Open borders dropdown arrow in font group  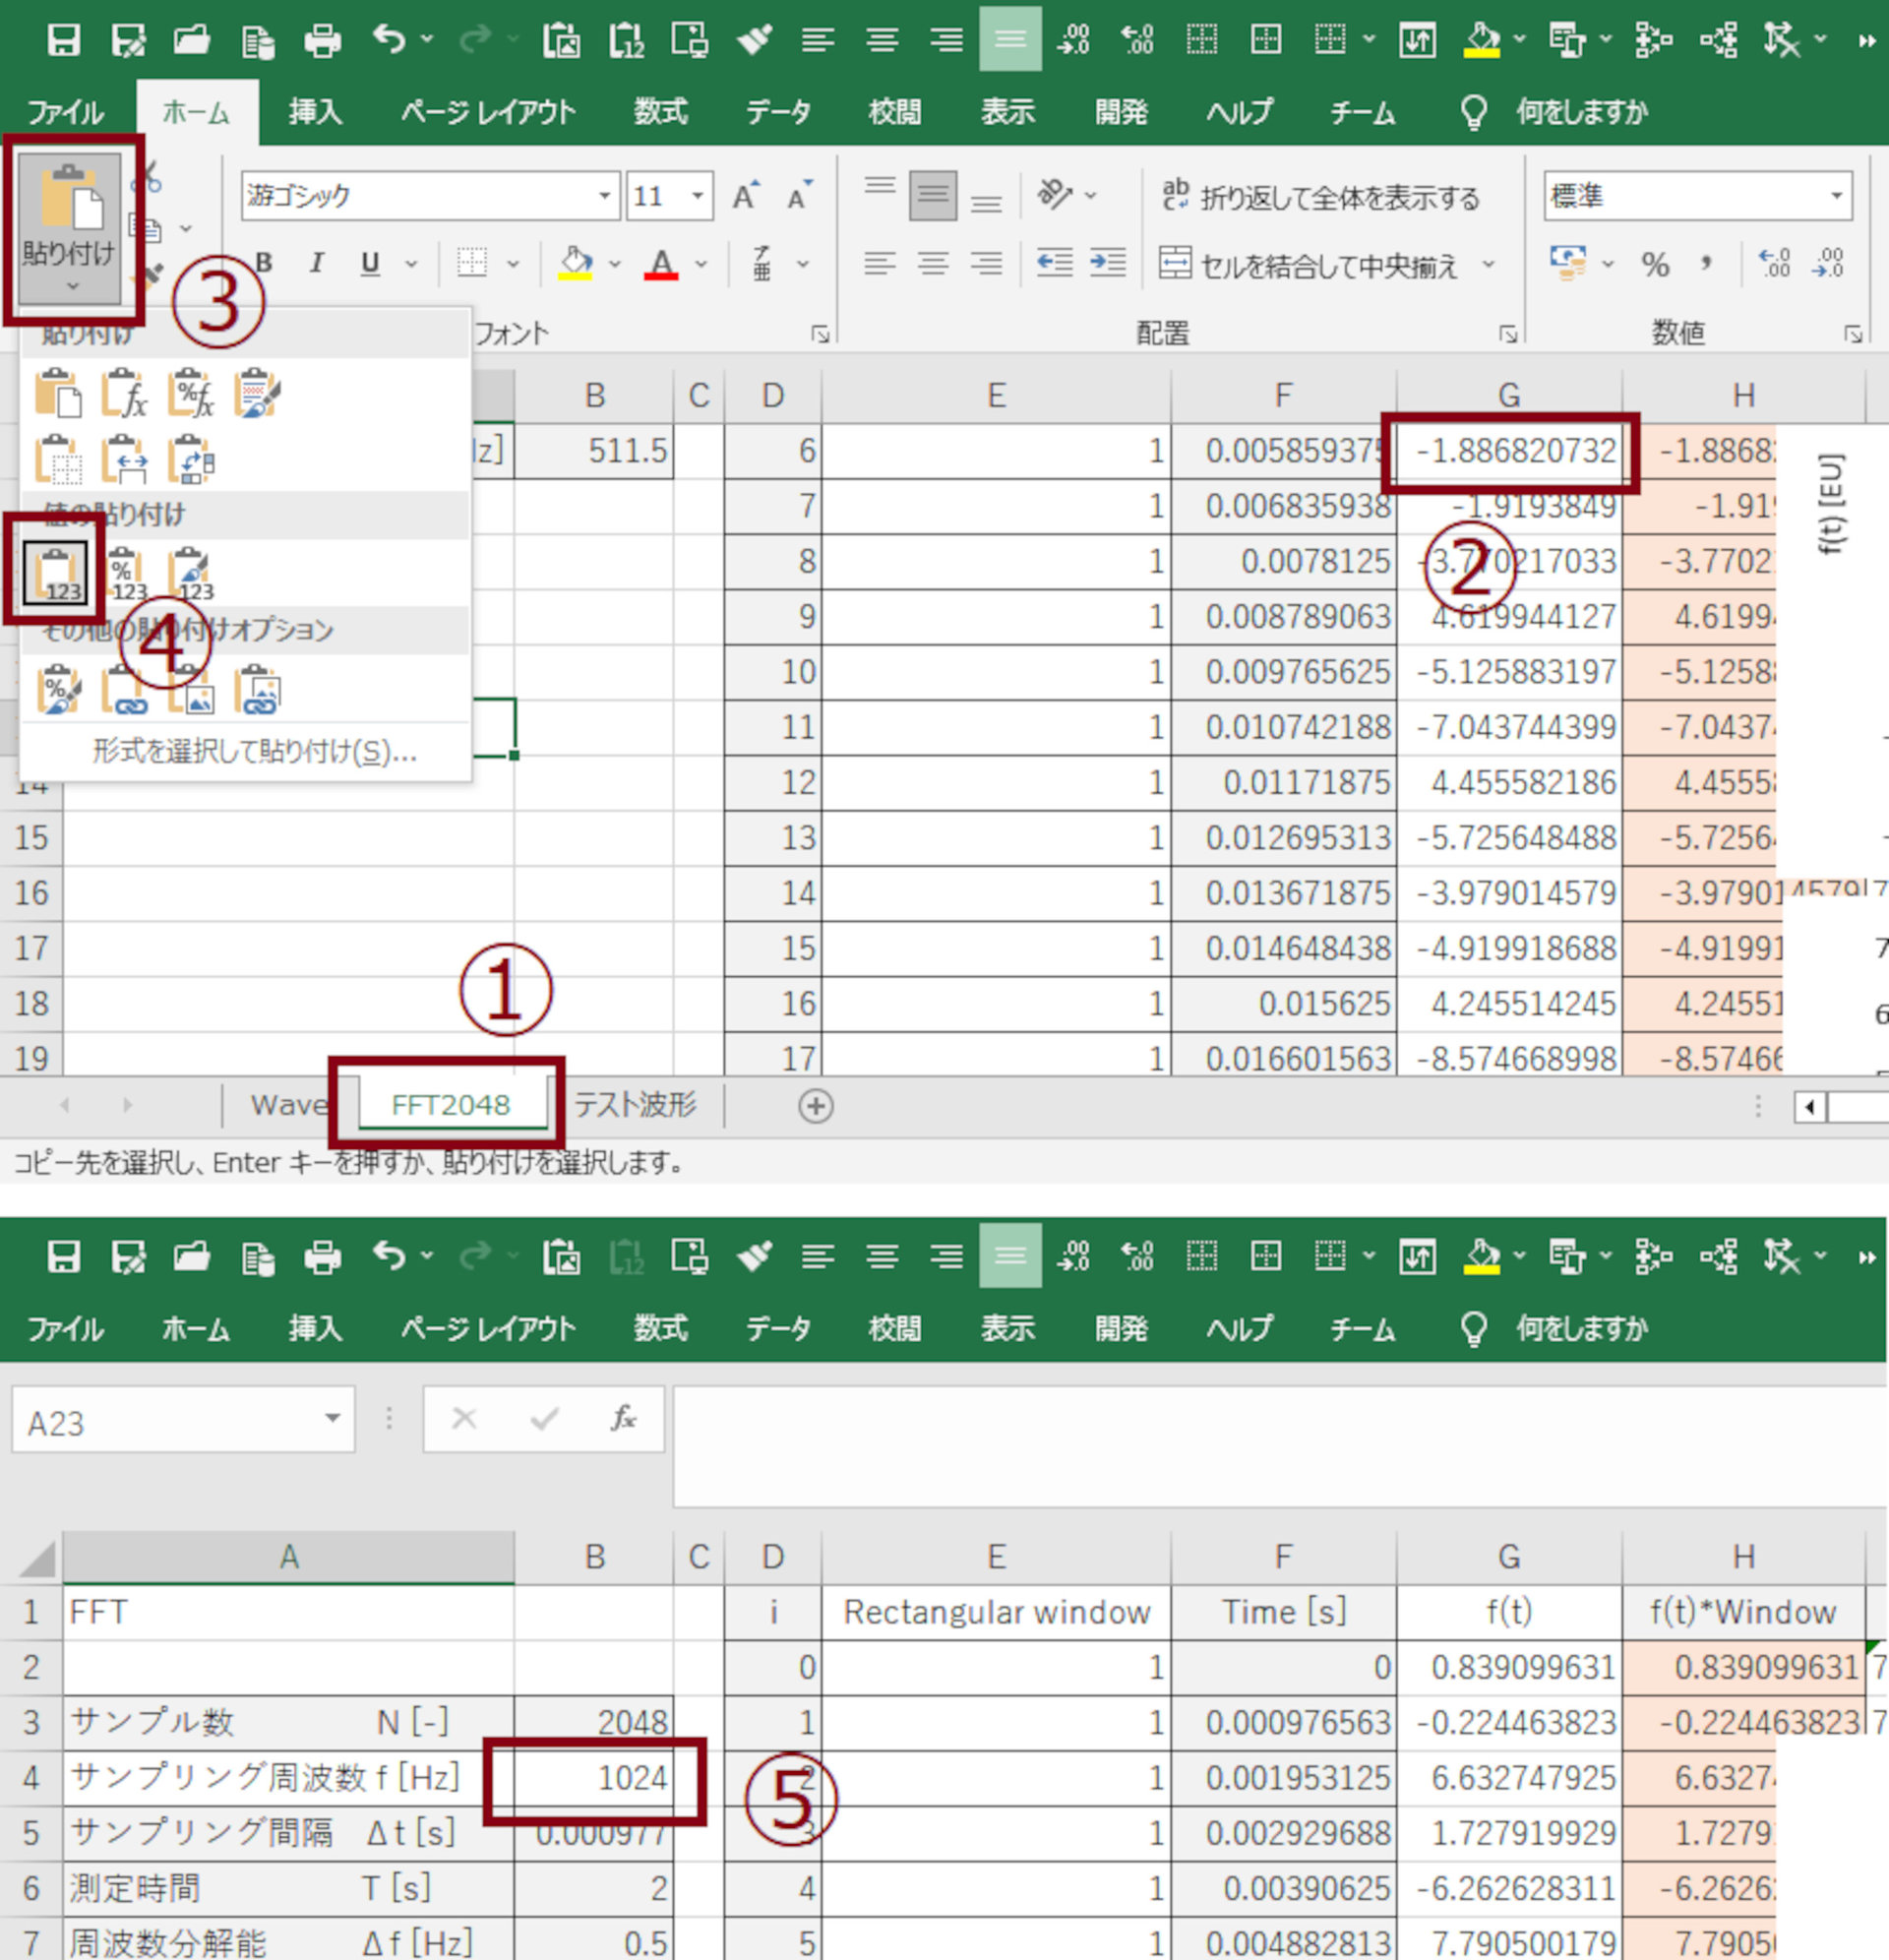click(513, 264)
